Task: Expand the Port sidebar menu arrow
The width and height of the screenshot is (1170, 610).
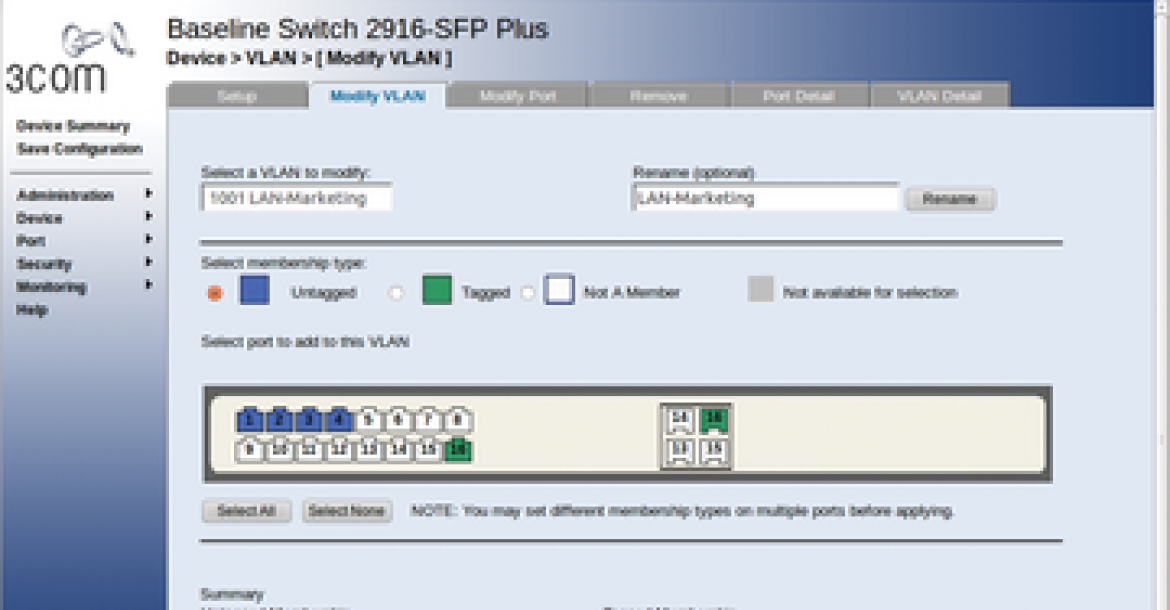Action: 148,239
